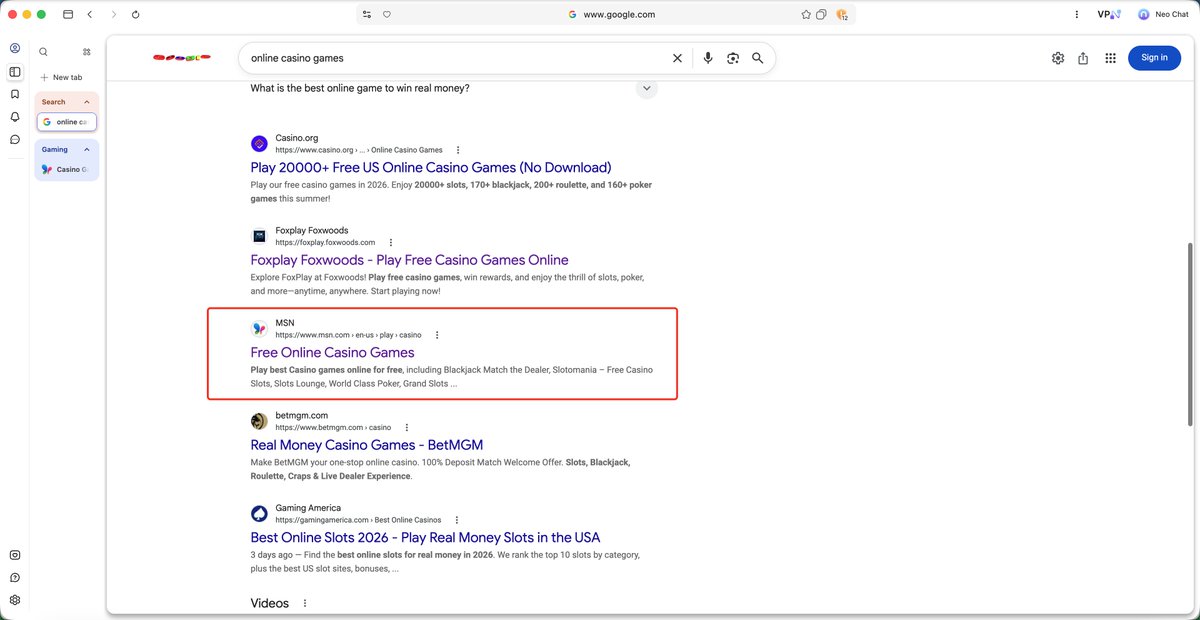1200x620 pixels.
Task: Open the three-dot menu beside the Videos heading
Action: coord(305,603)
